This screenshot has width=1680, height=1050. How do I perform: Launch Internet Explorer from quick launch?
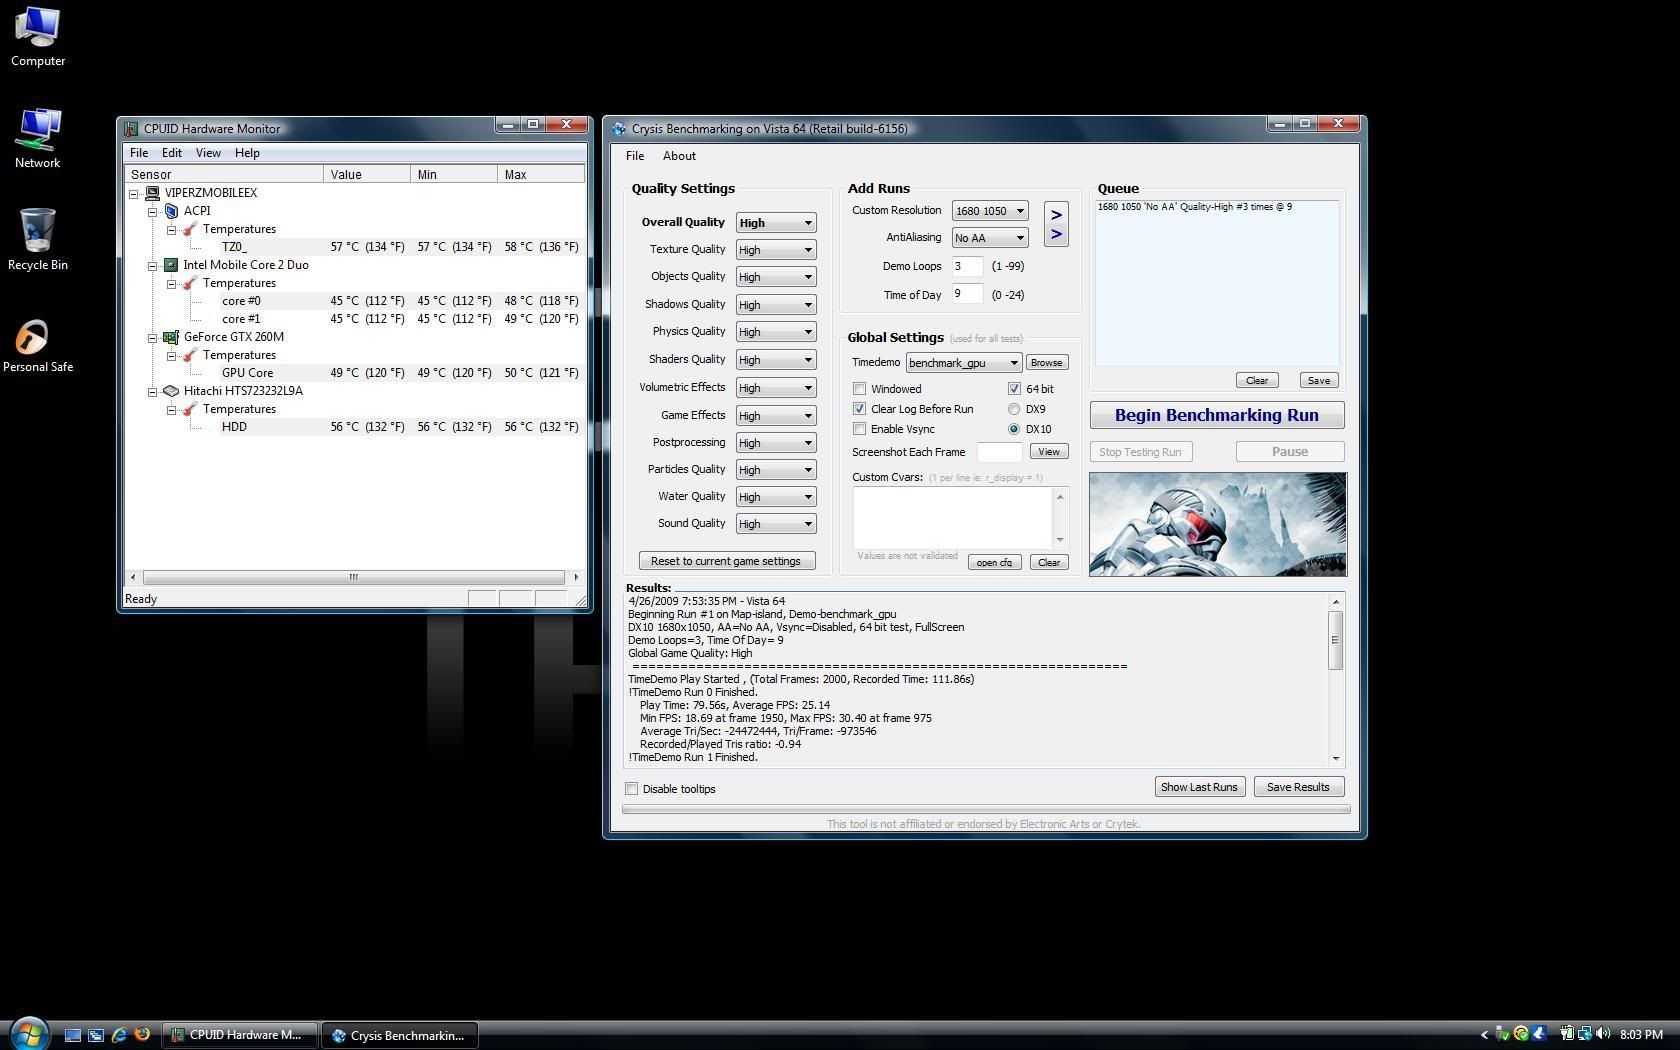tap(119, 1035)
